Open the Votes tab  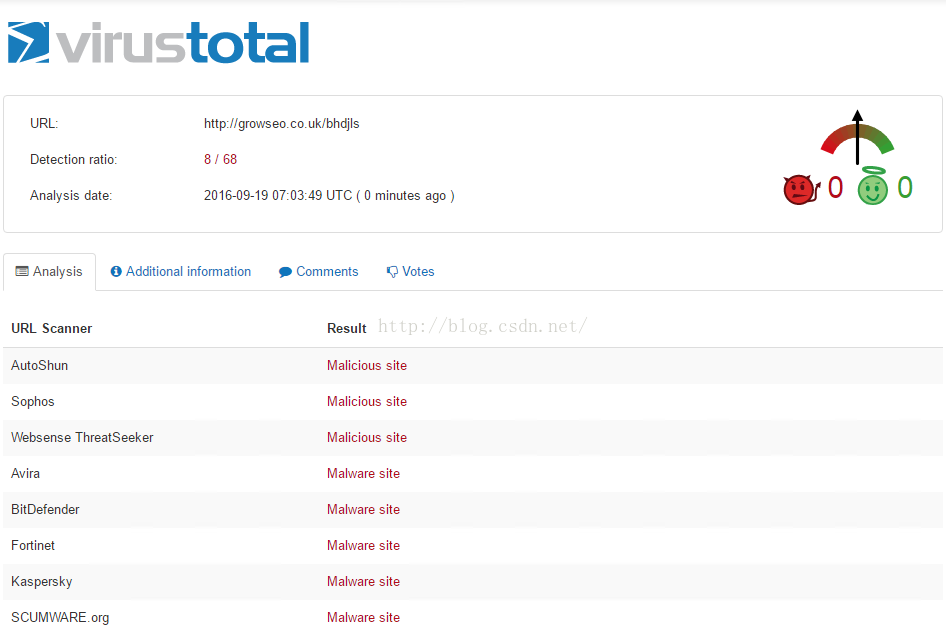coord(410,271)
